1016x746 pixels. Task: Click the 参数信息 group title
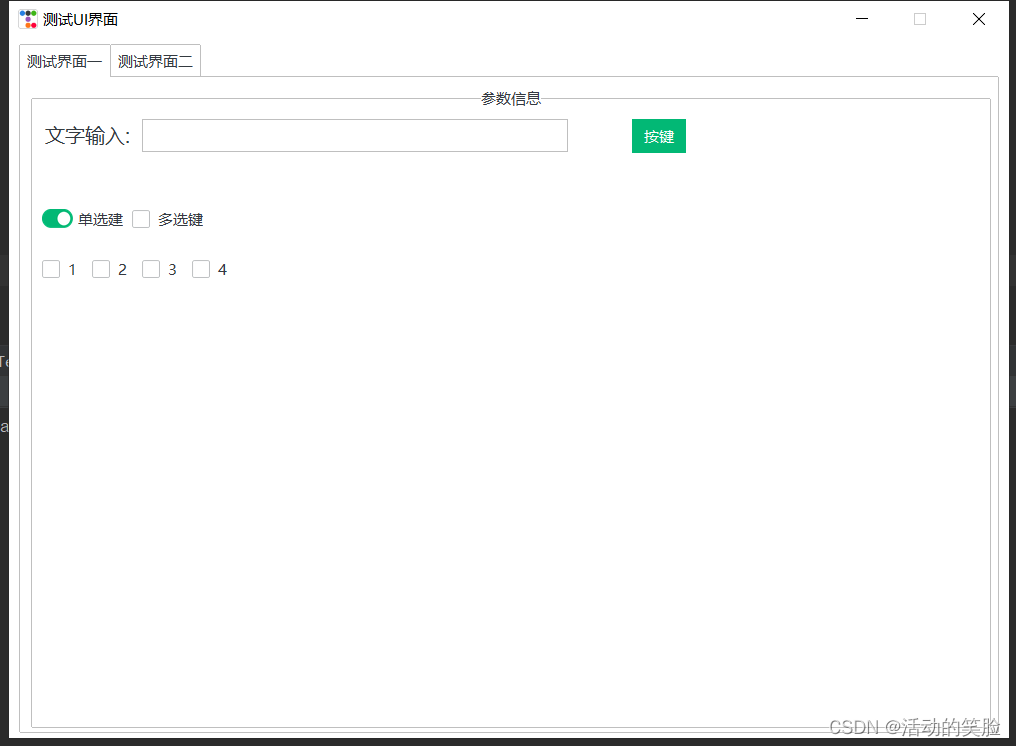(511, 99)
